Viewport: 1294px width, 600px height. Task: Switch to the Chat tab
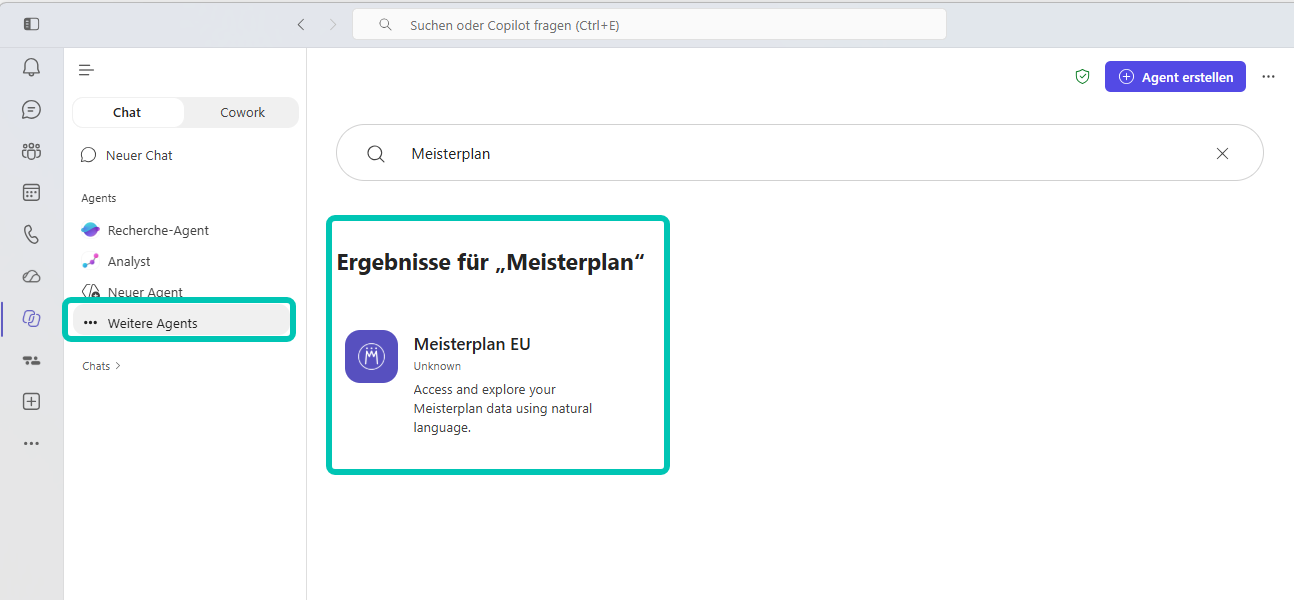[x=127, y=113]
